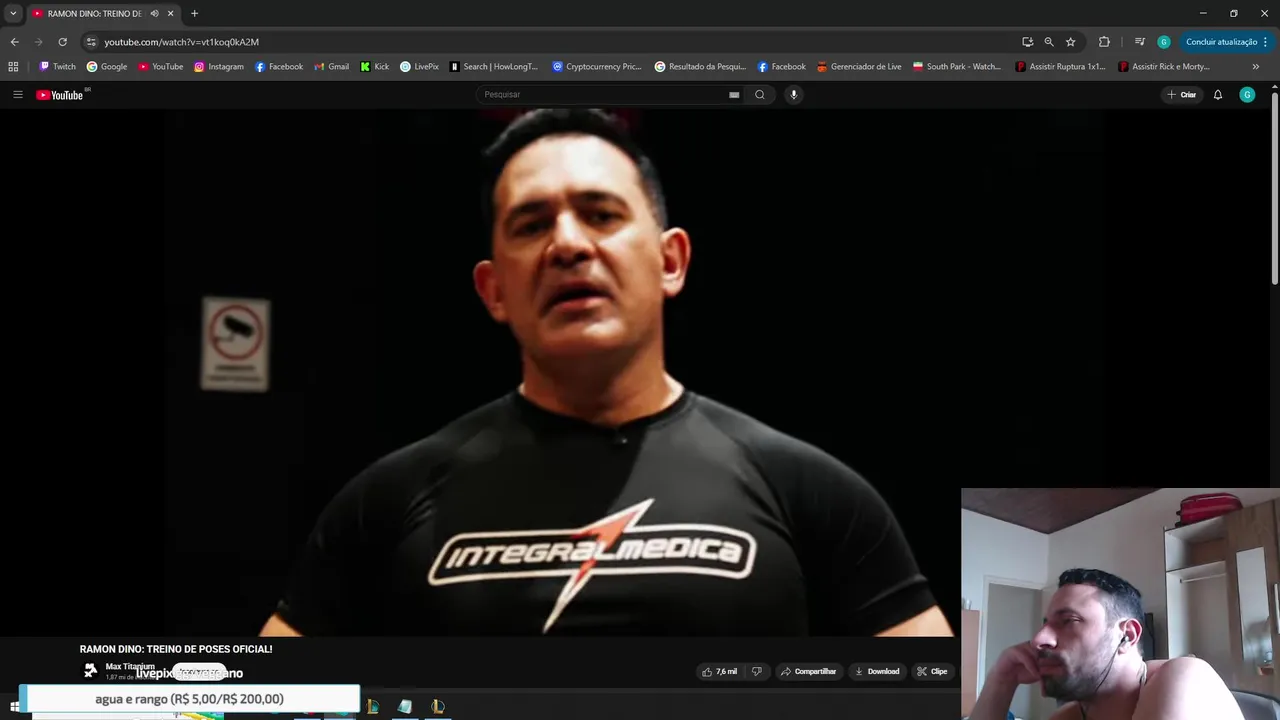
Task: Close the RAMON DINO tab
Action: 171,14
